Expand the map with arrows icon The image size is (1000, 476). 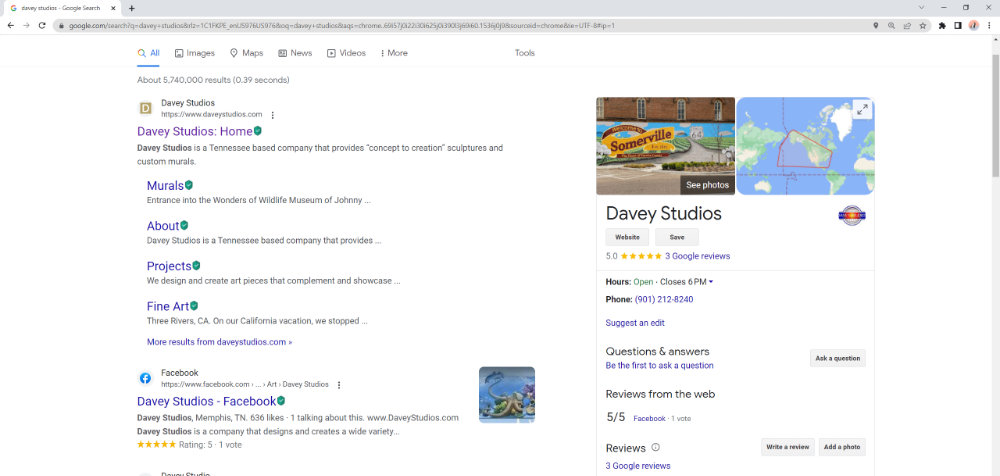coord(862,109)
